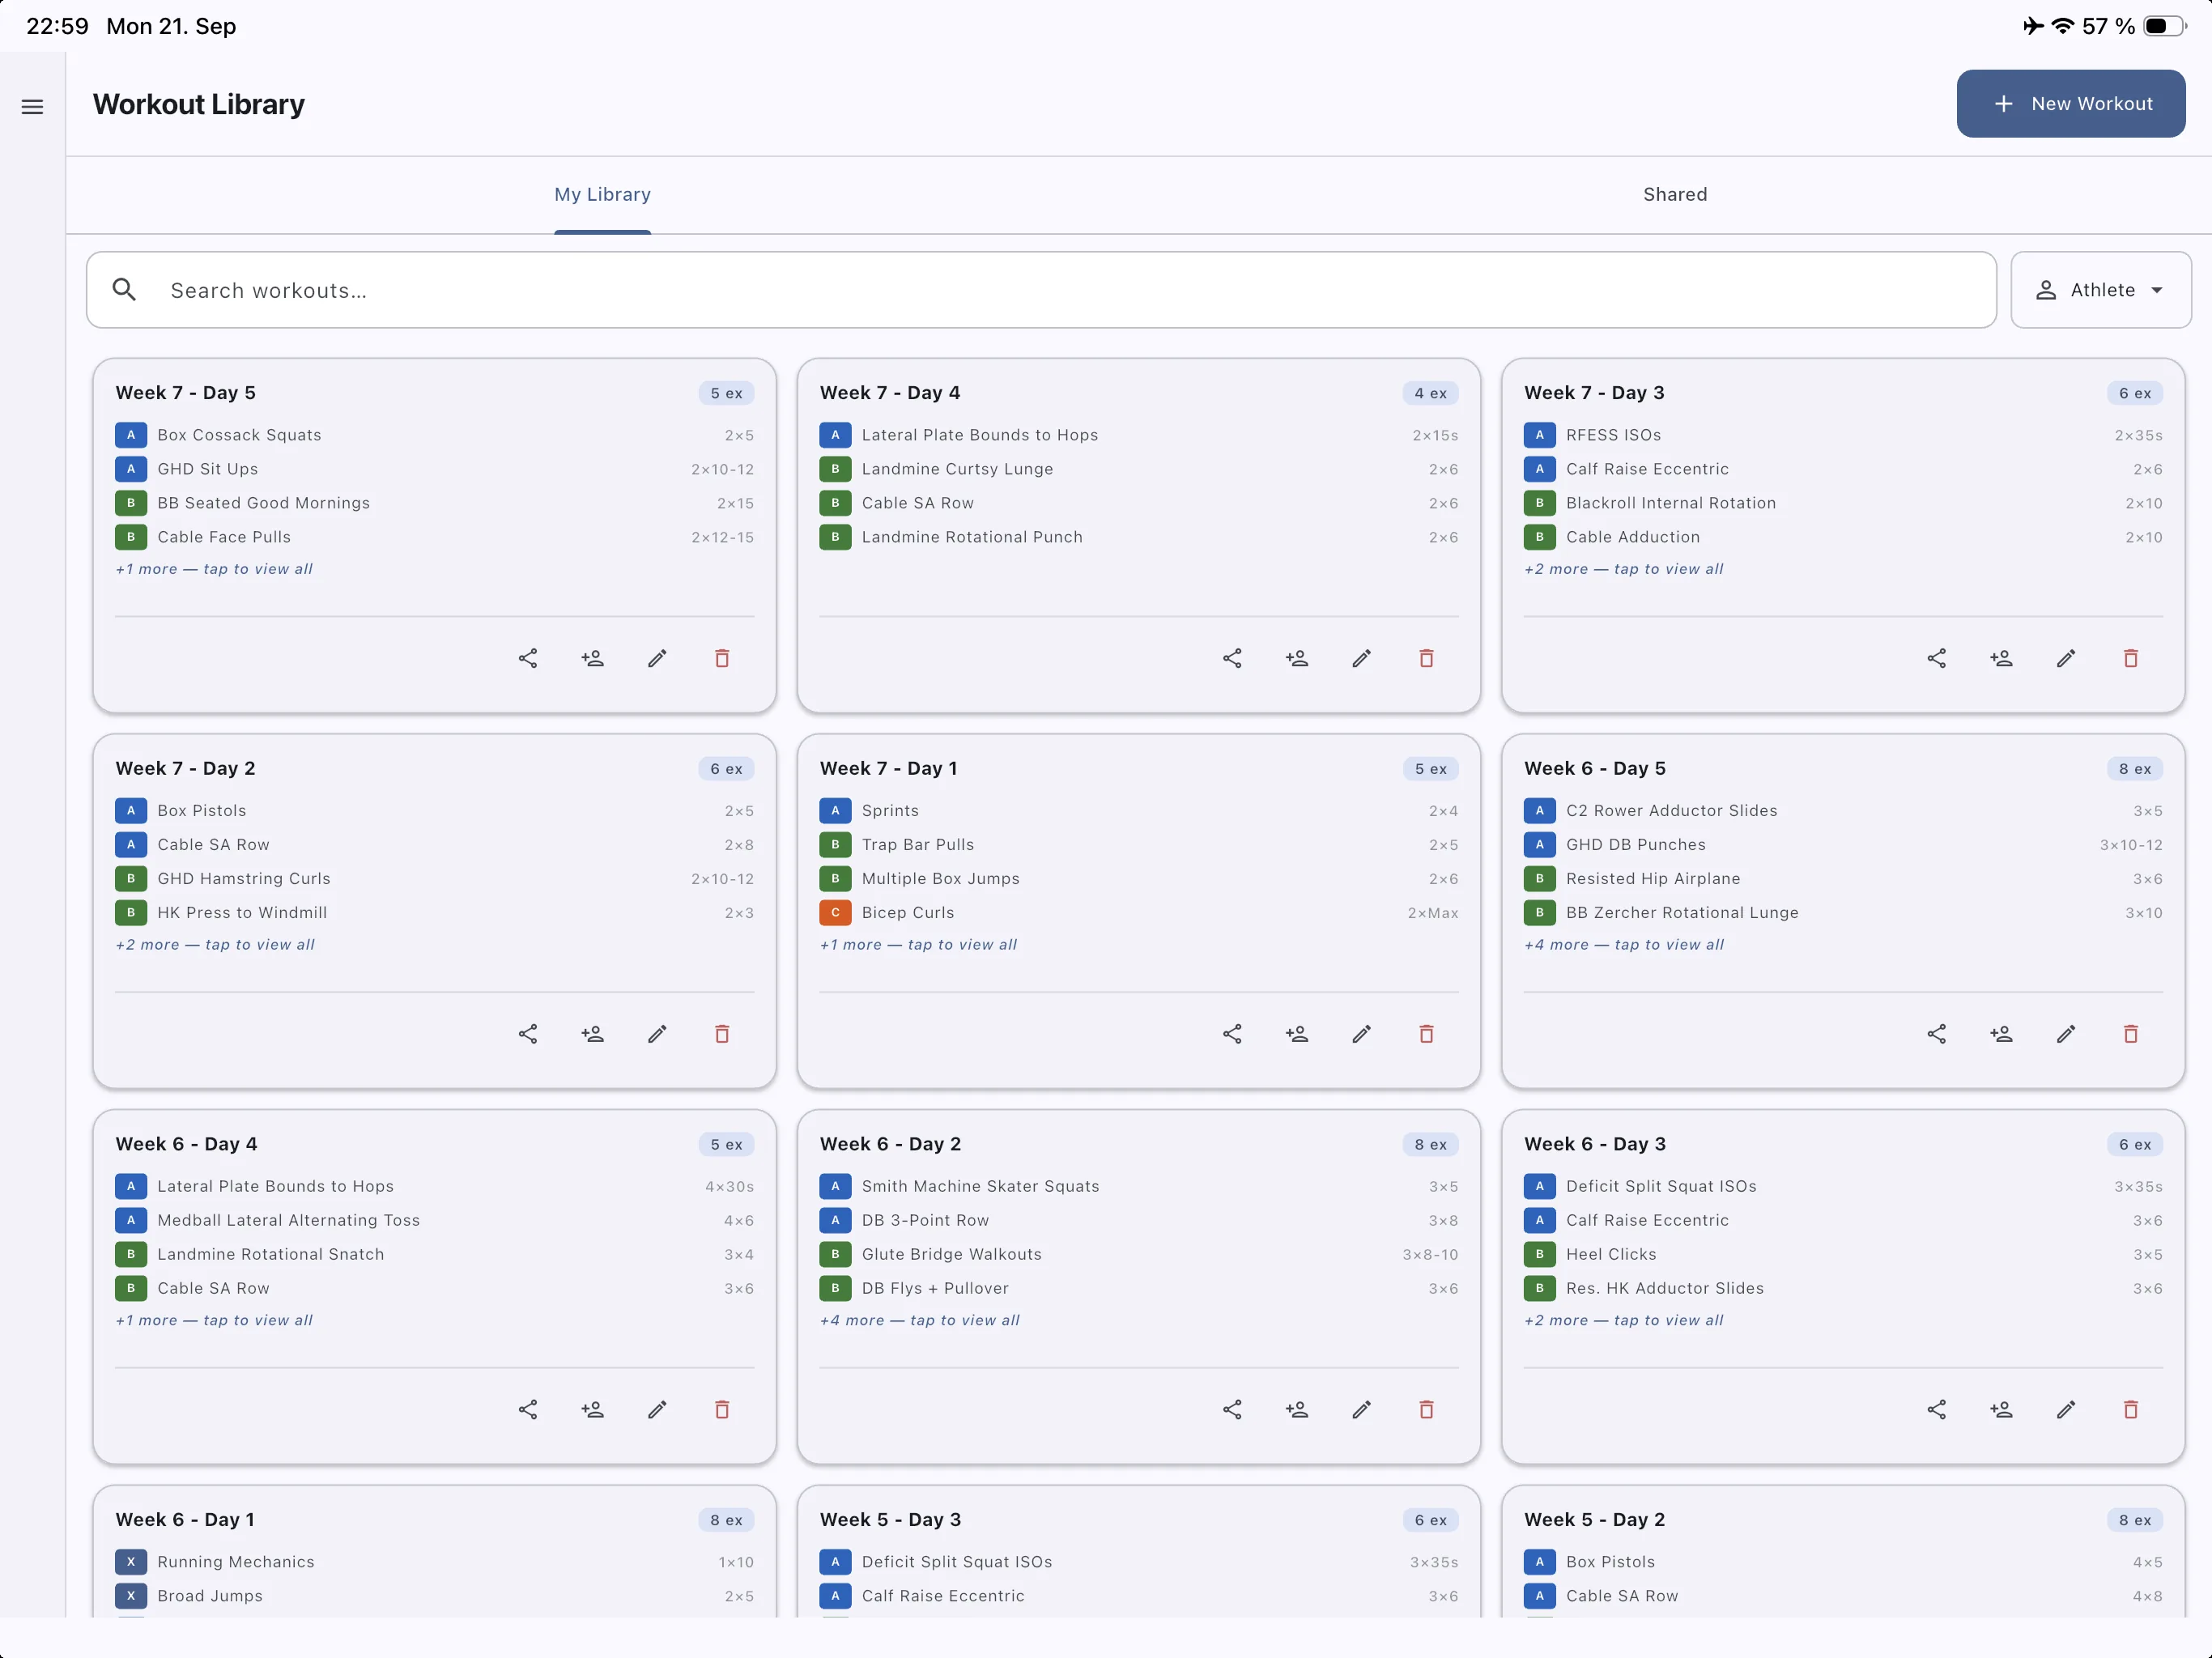
Task: Edit the Week 7 - Day 4 workout
Action: 1361,658
